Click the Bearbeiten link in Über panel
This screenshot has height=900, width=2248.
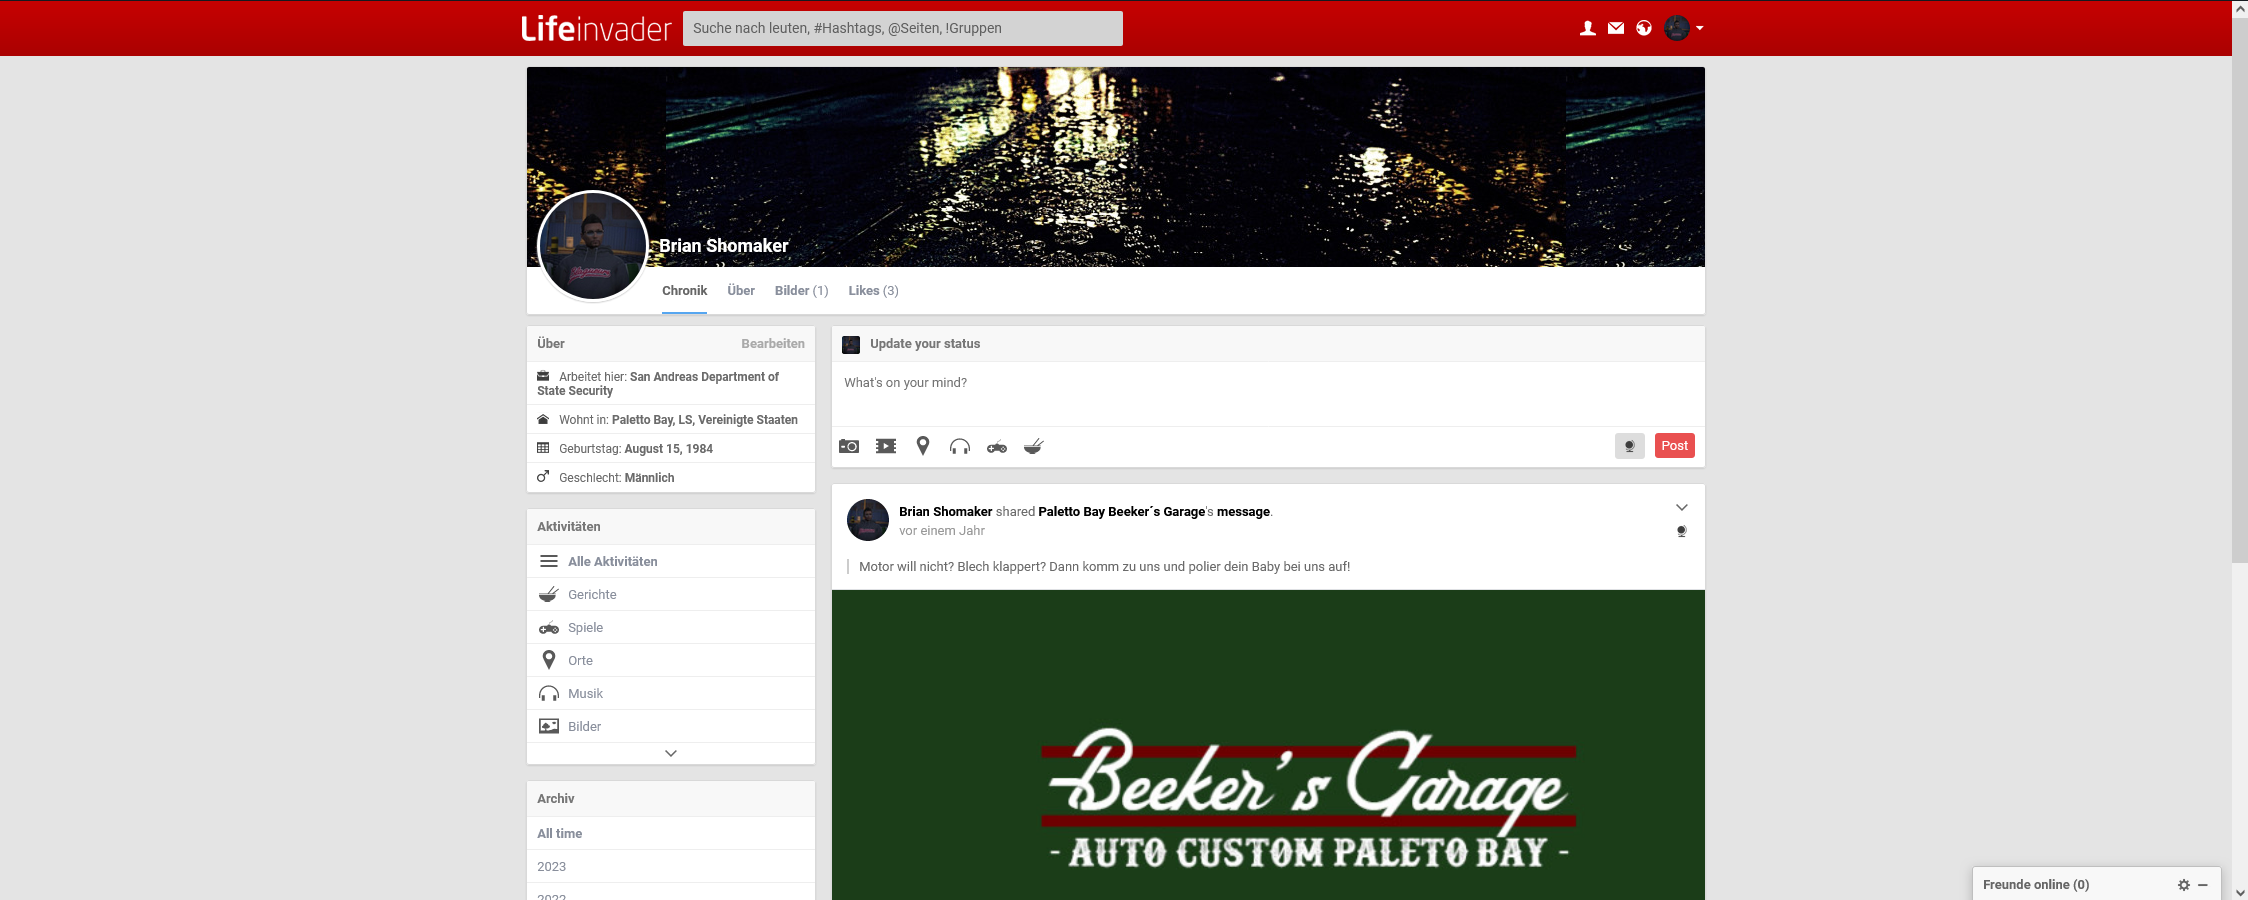tap(772, 344)
